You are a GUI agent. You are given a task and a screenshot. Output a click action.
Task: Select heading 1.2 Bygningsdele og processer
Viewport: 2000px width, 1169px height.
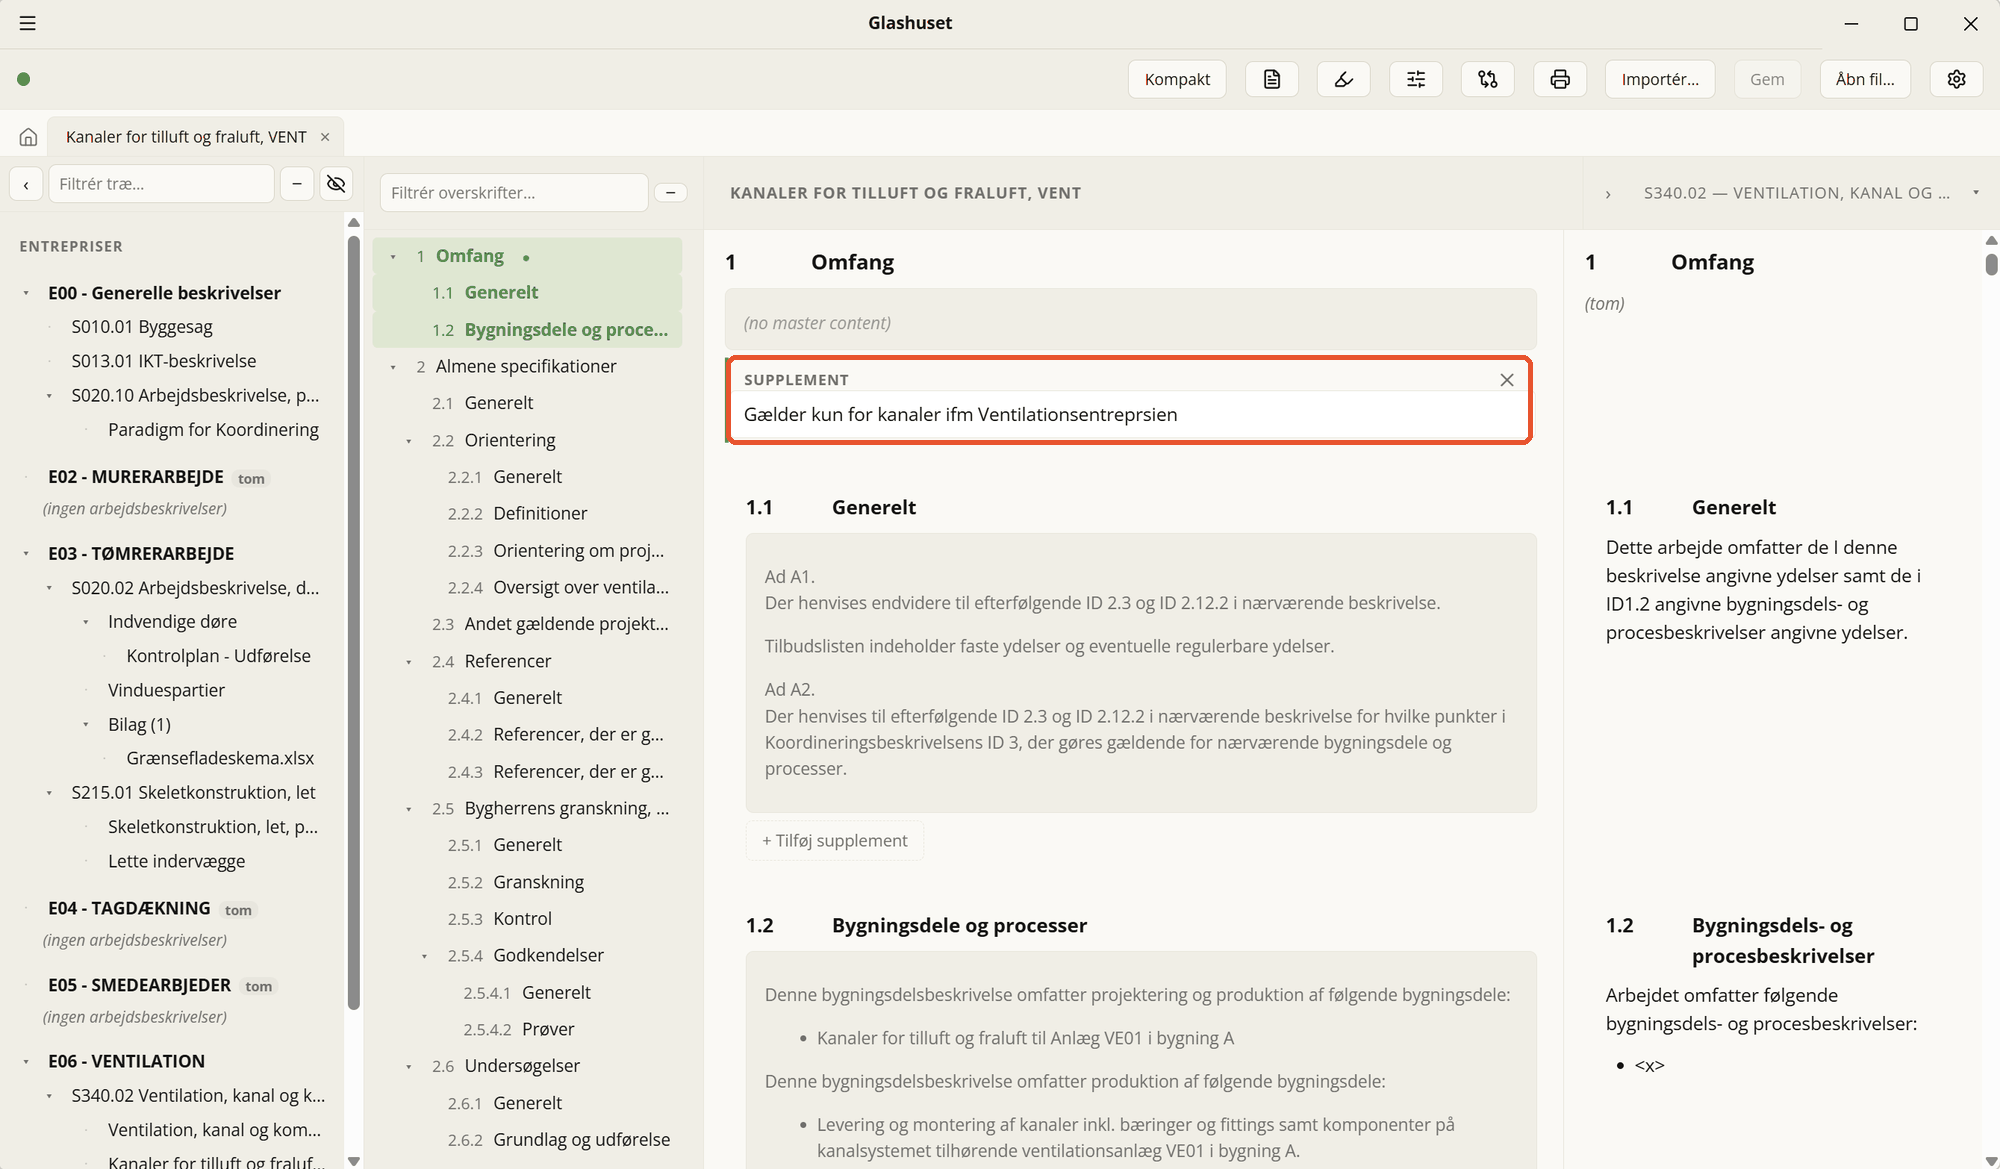pos(528,330)
